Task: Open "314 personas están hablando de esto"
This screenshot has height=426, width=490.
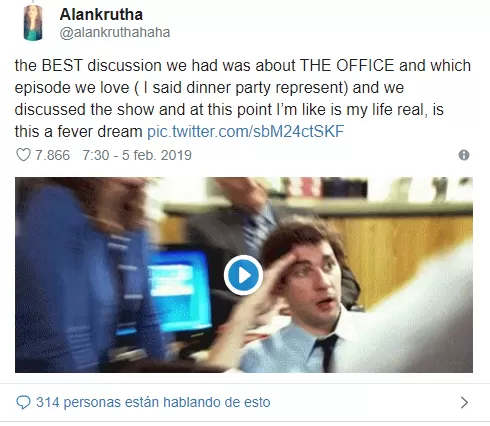Action: 153,402
